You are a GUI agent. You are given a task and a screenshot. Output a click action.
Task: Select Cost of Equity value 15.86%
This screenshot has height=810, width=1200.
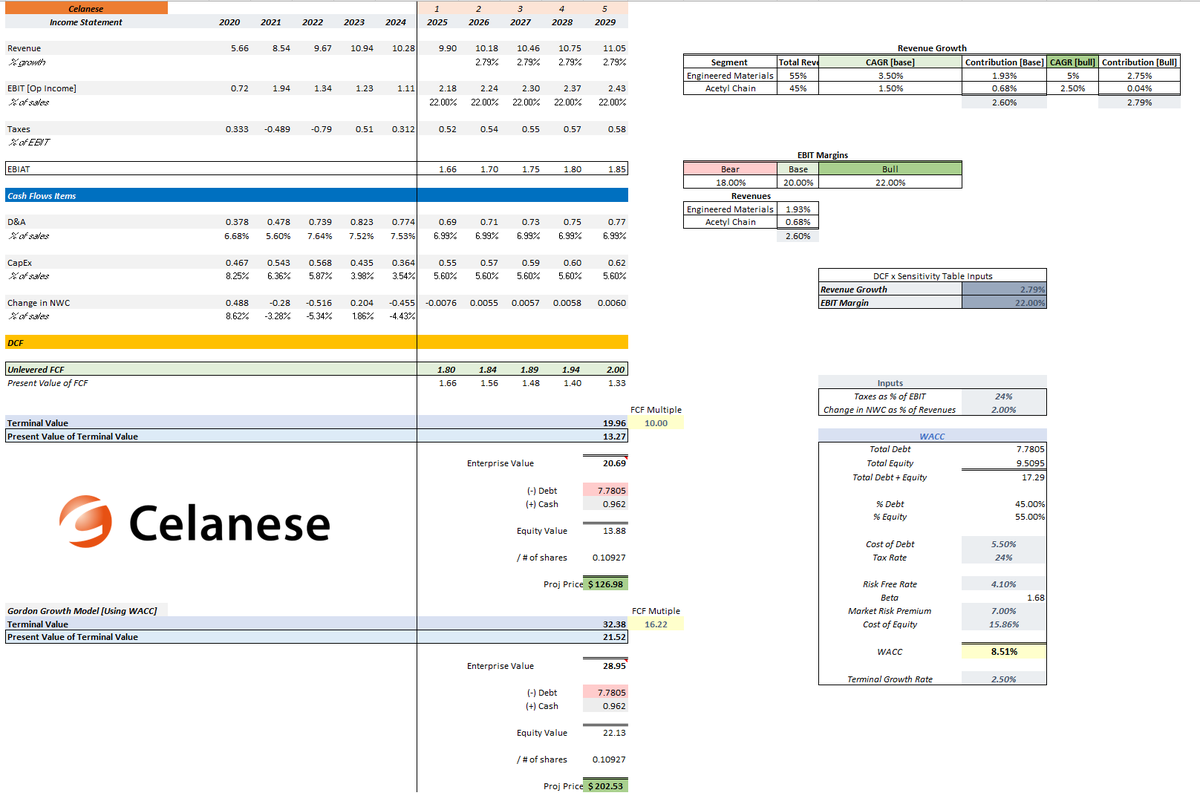[x=1003, y=624]
